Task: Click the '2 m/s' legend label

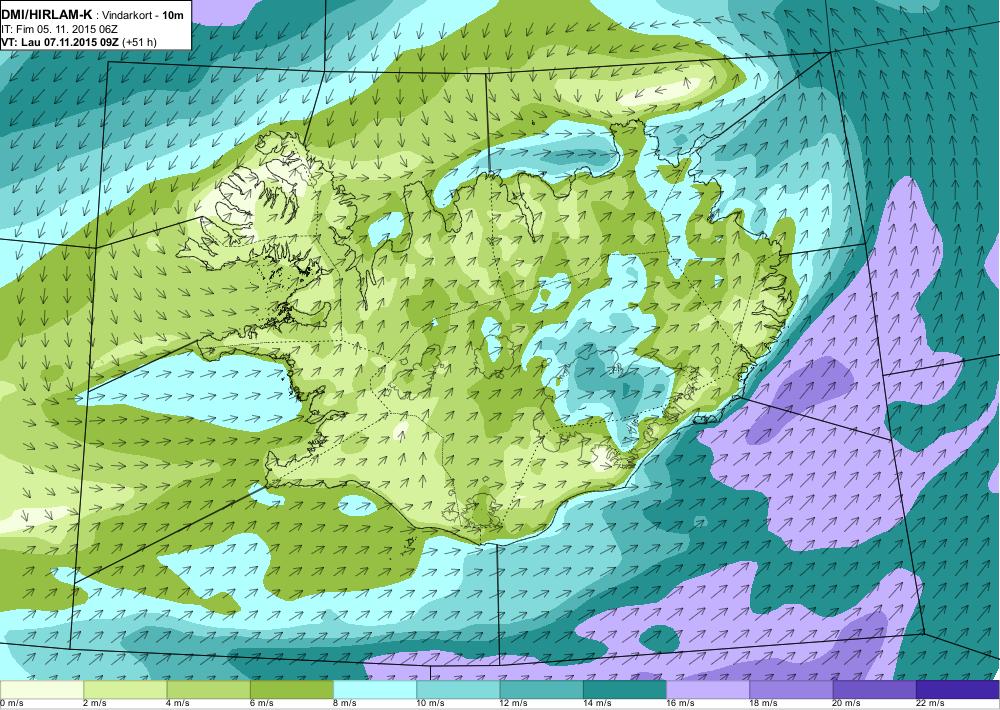Action: click(x=95, y=703)
